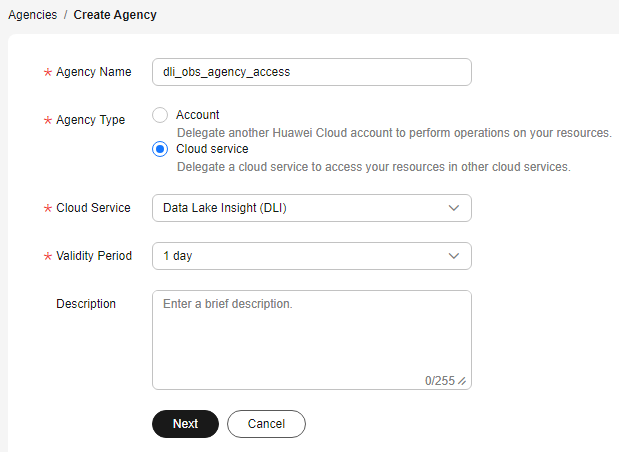Click the Agency Name label

(94, 72)
